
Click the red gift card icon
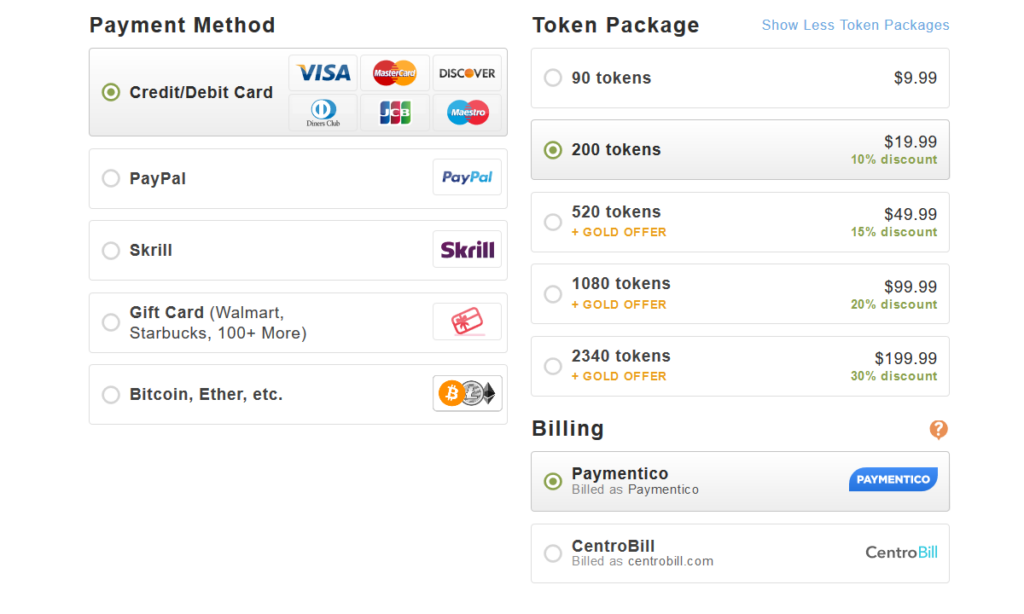click(467, 321)
